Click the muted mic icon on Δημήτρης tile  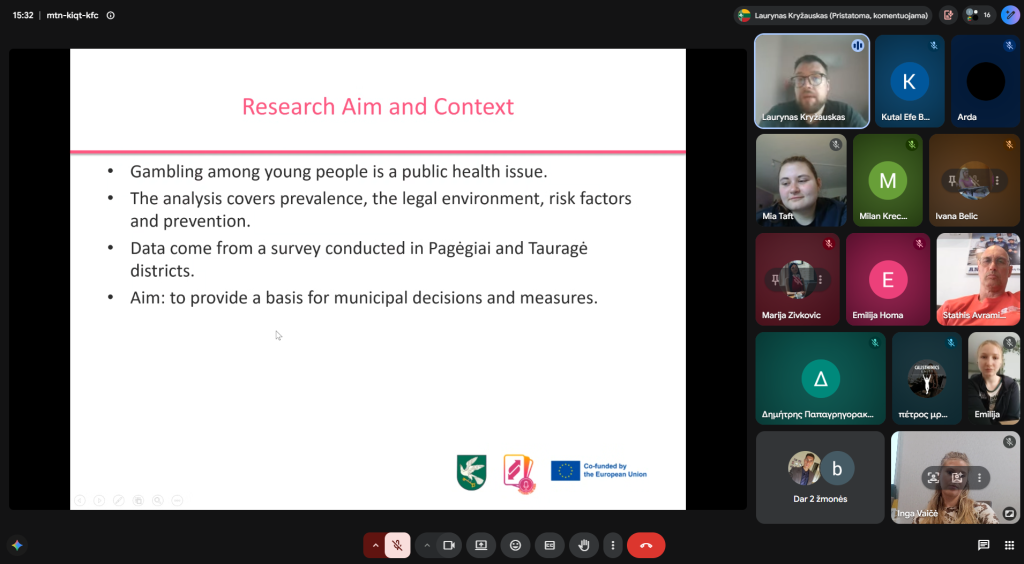pos(874,343)
